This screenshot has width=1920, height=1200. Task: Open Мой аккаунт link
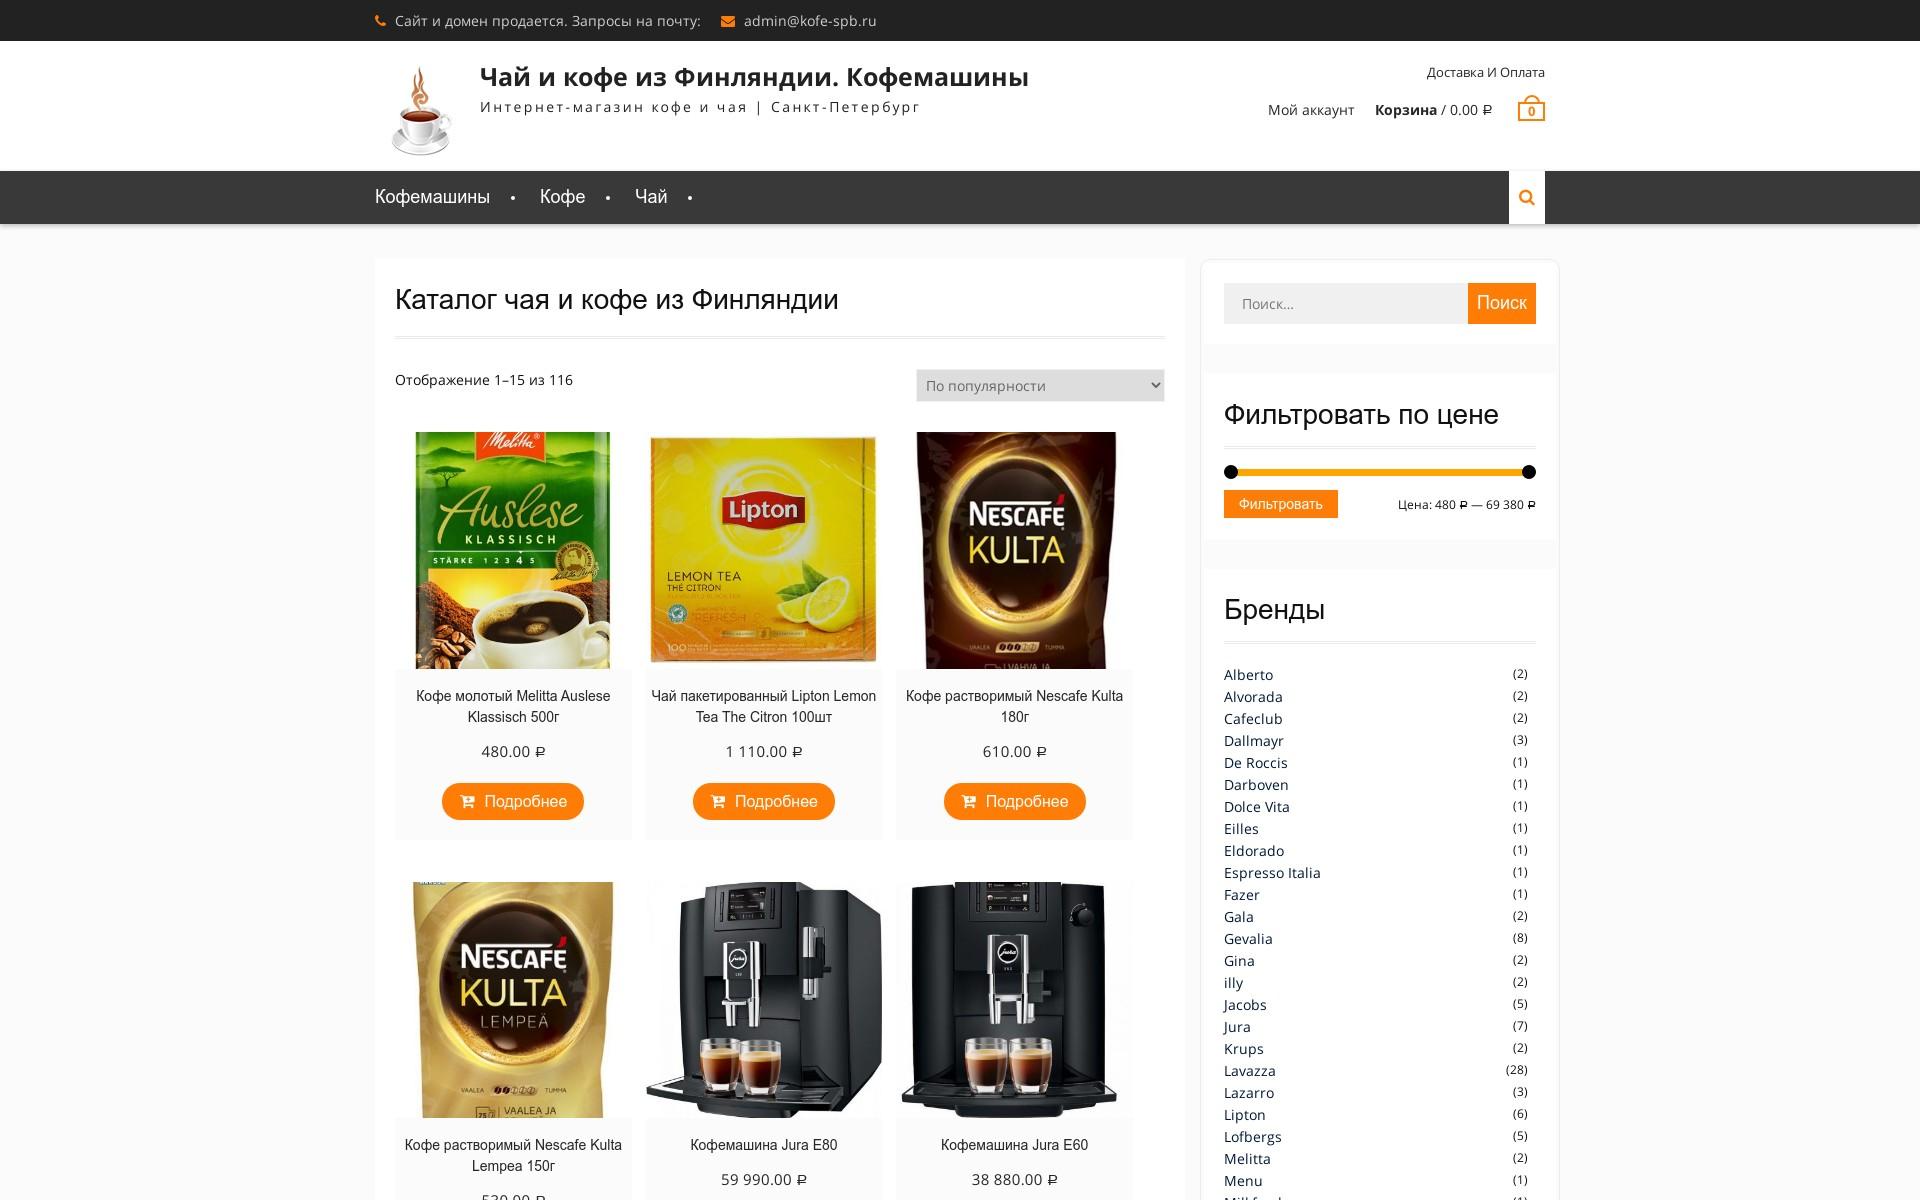coord(1311,110)
